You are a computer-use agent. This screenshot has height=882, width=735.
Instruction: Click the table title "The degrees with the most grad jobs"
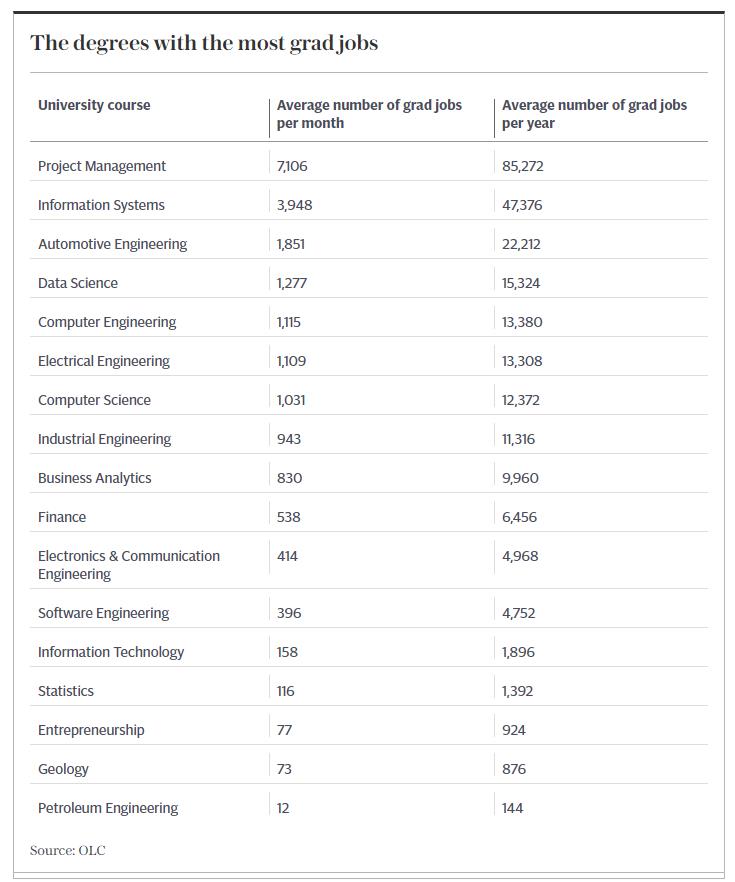pyautogui.click(x=204, y=43)
